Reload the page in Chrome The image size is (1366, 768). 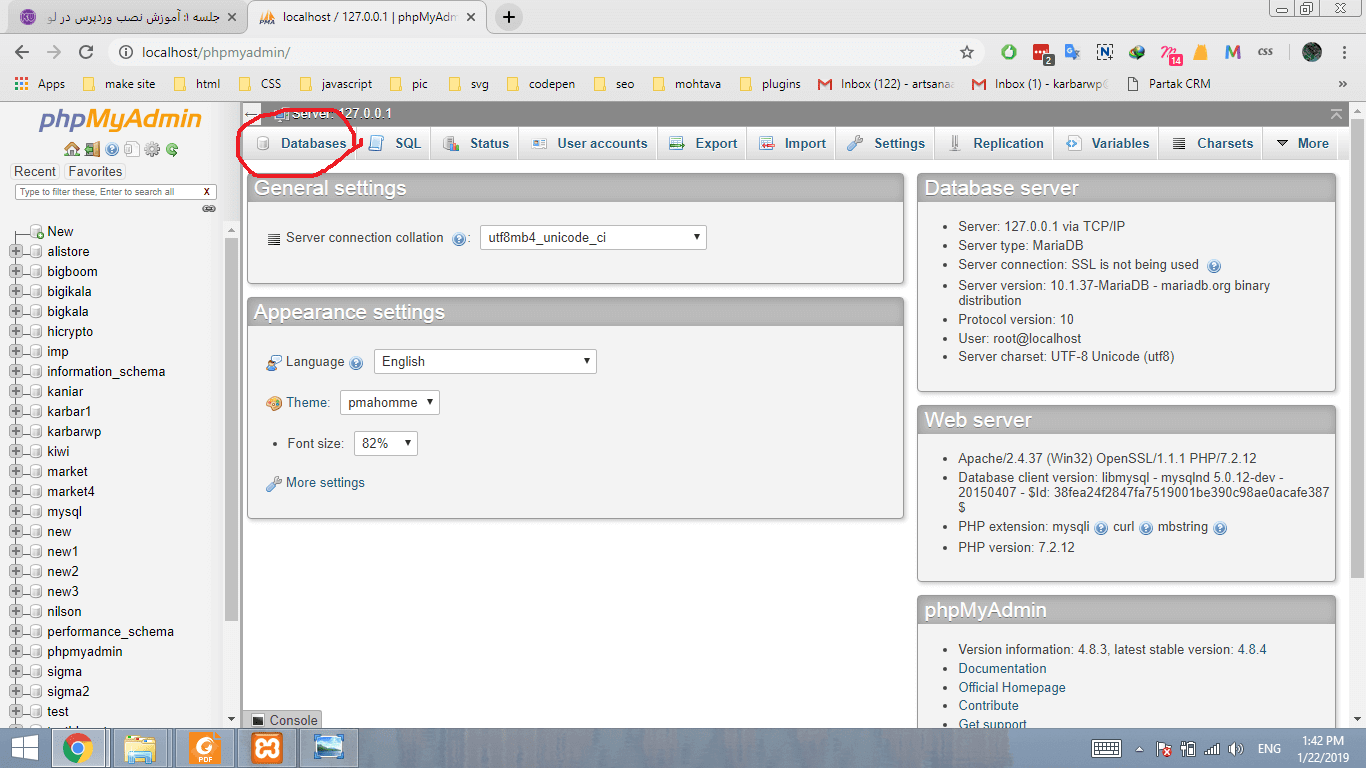click(x=86, y=52)
